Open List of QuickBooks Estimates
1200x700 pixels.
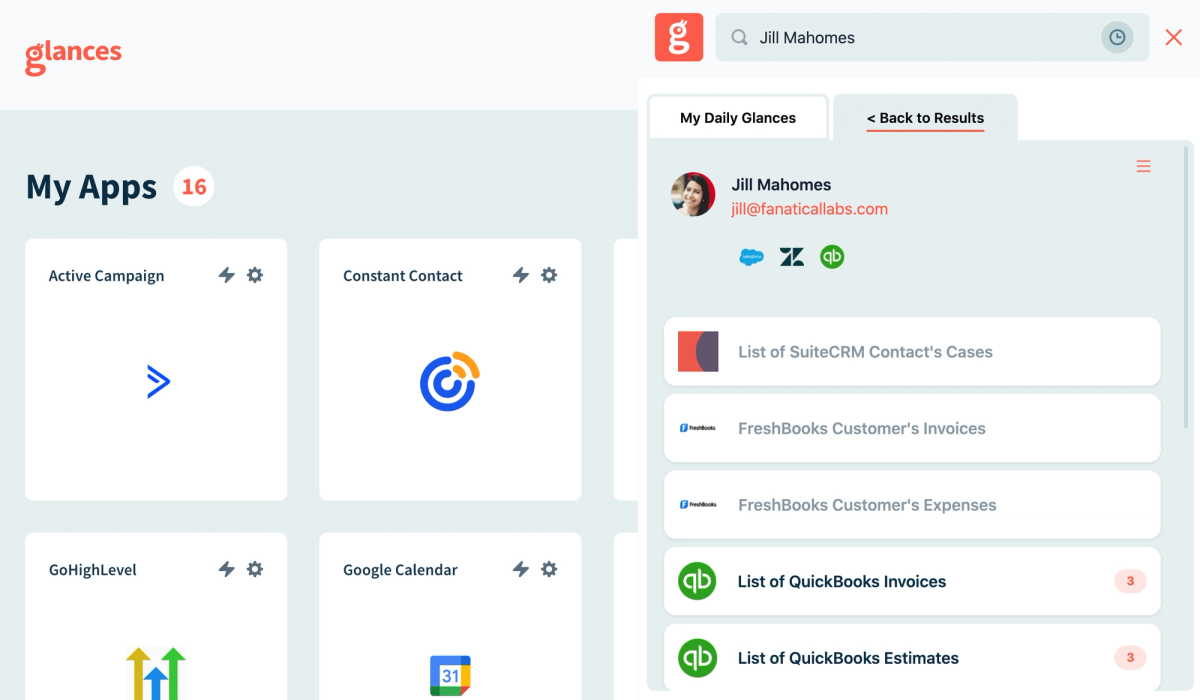coord(912,658)
